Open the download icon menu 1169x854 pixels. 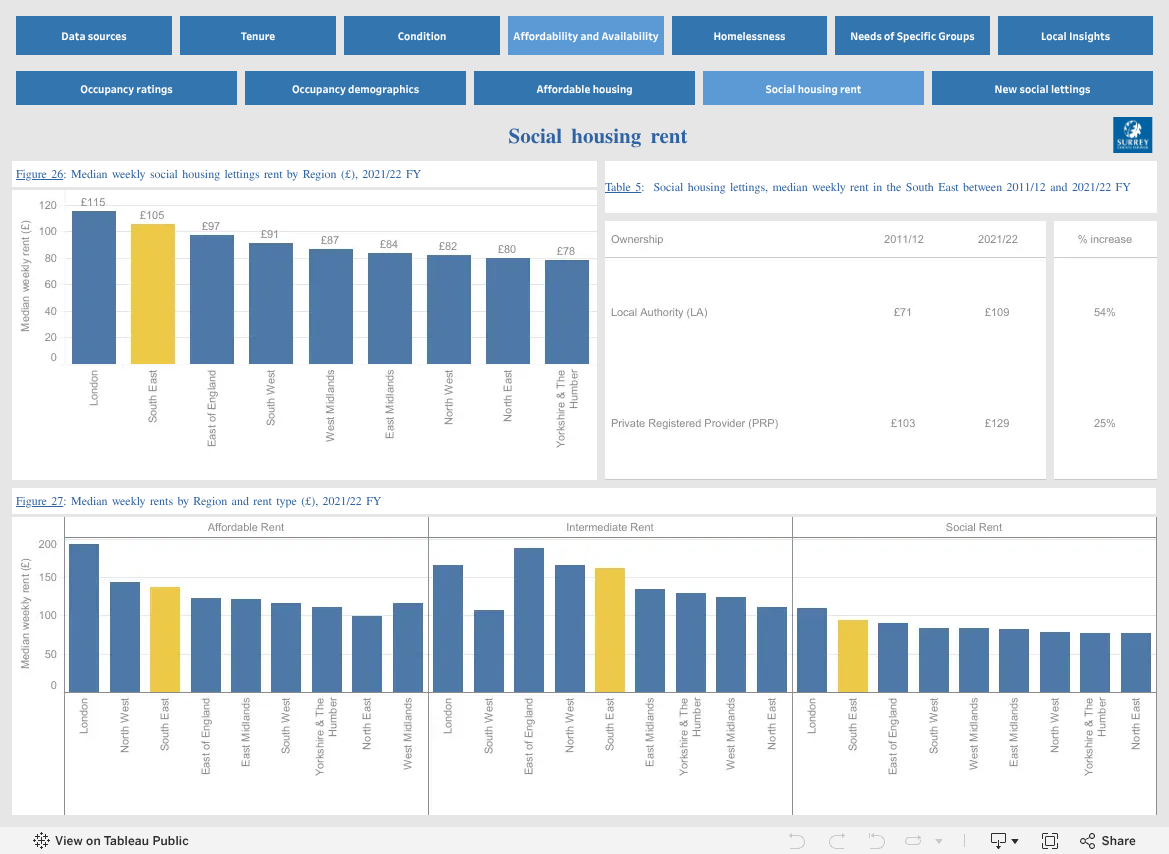(998, 841)
